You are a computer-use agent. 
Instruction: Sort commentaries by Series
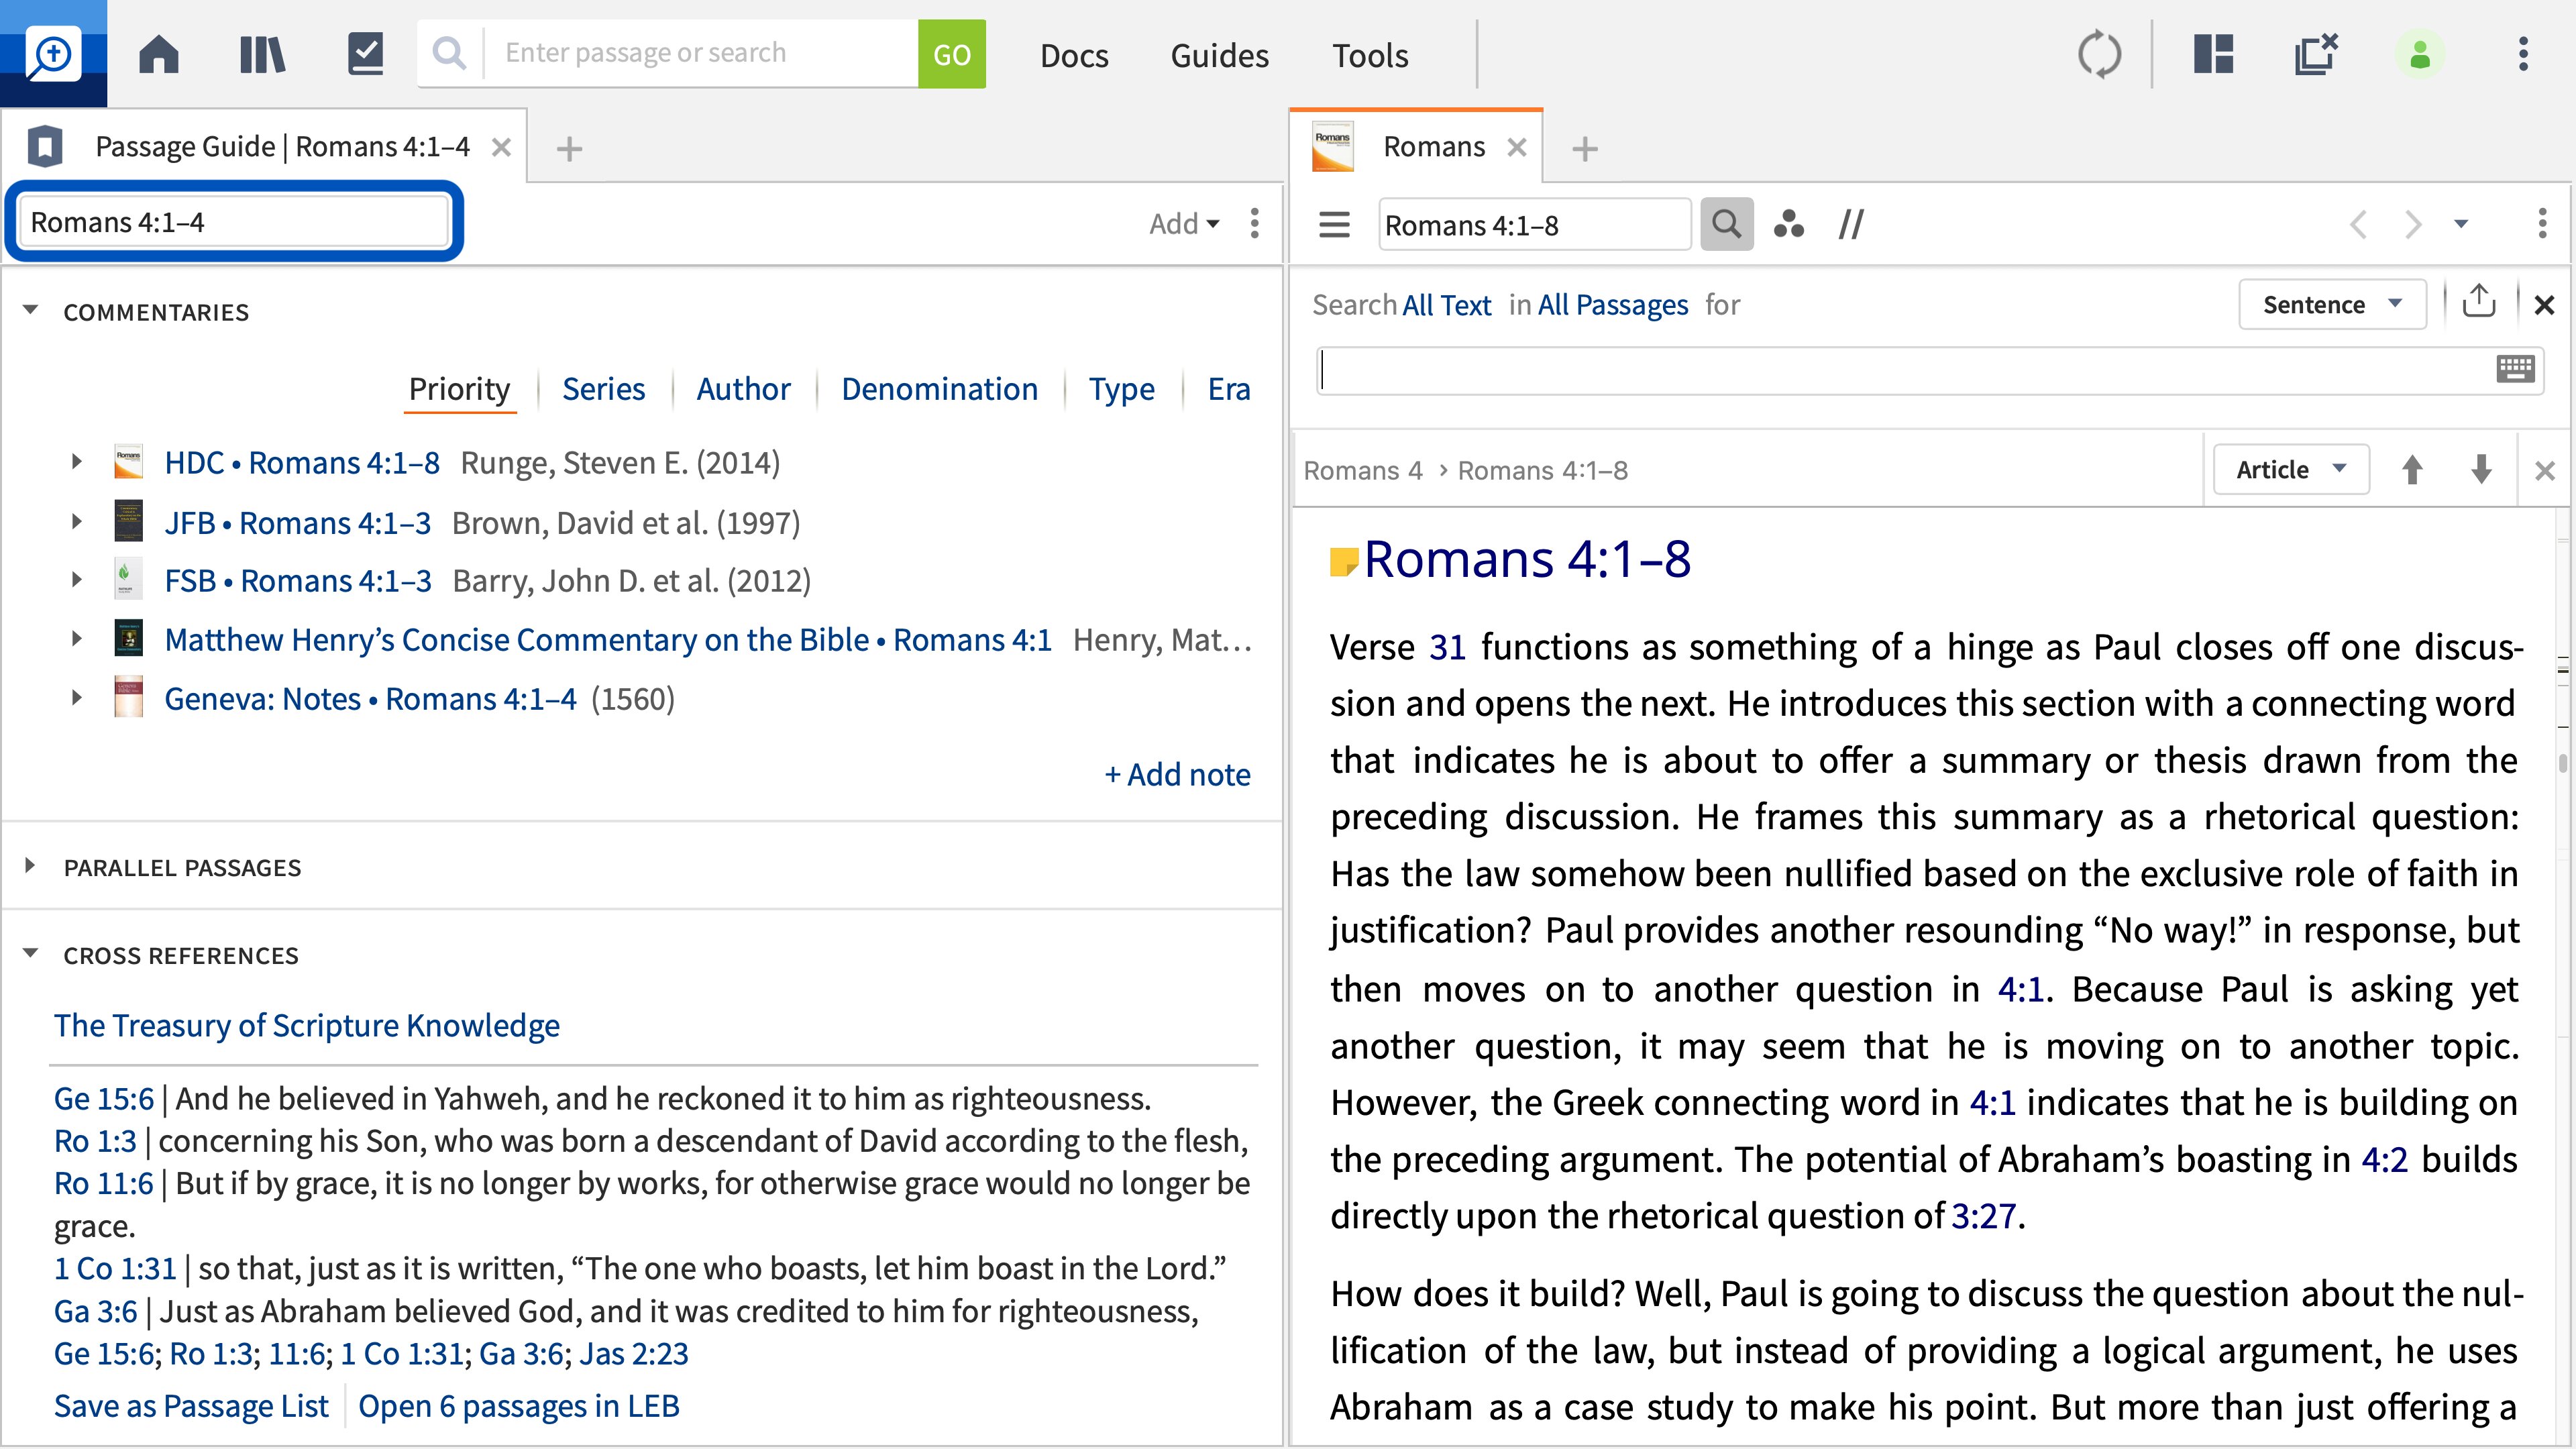click(603, 389)
